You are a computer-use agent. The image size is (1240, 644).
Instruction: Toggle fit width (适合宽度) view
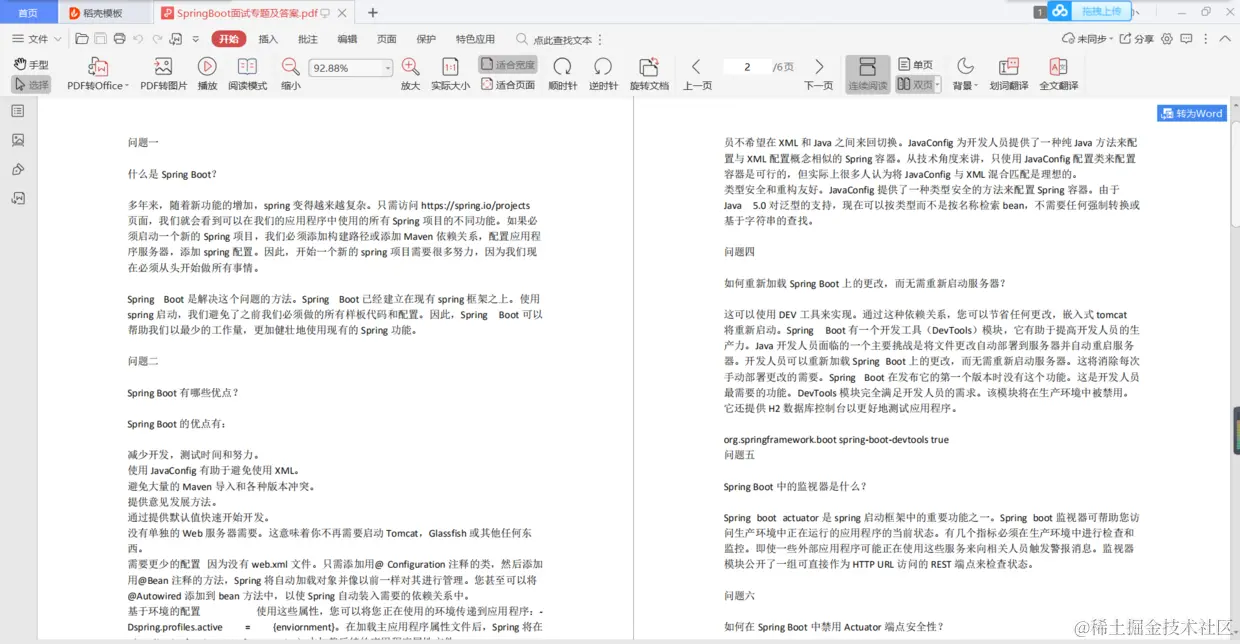click(x=508, y=65)
